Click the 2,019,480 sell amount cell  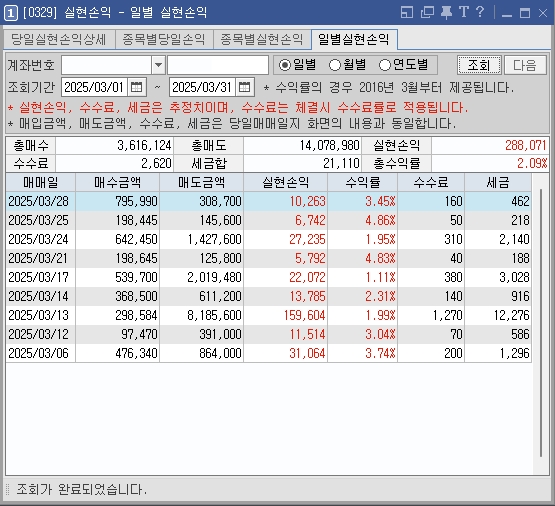(201, 277)
